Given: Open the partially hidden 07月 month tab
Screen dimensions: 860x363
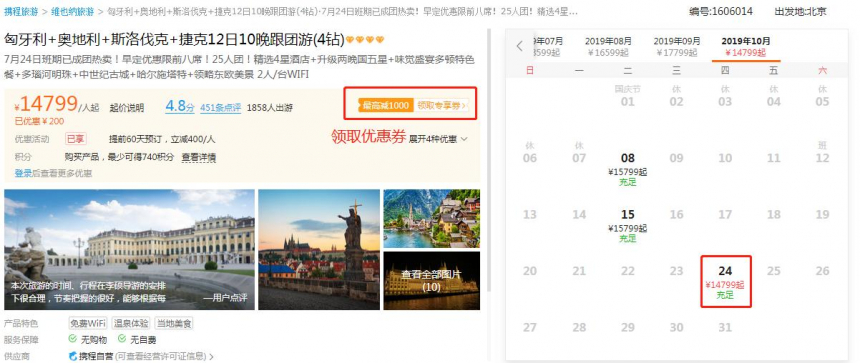Looking at the screenshot, I should pos(548,47).
